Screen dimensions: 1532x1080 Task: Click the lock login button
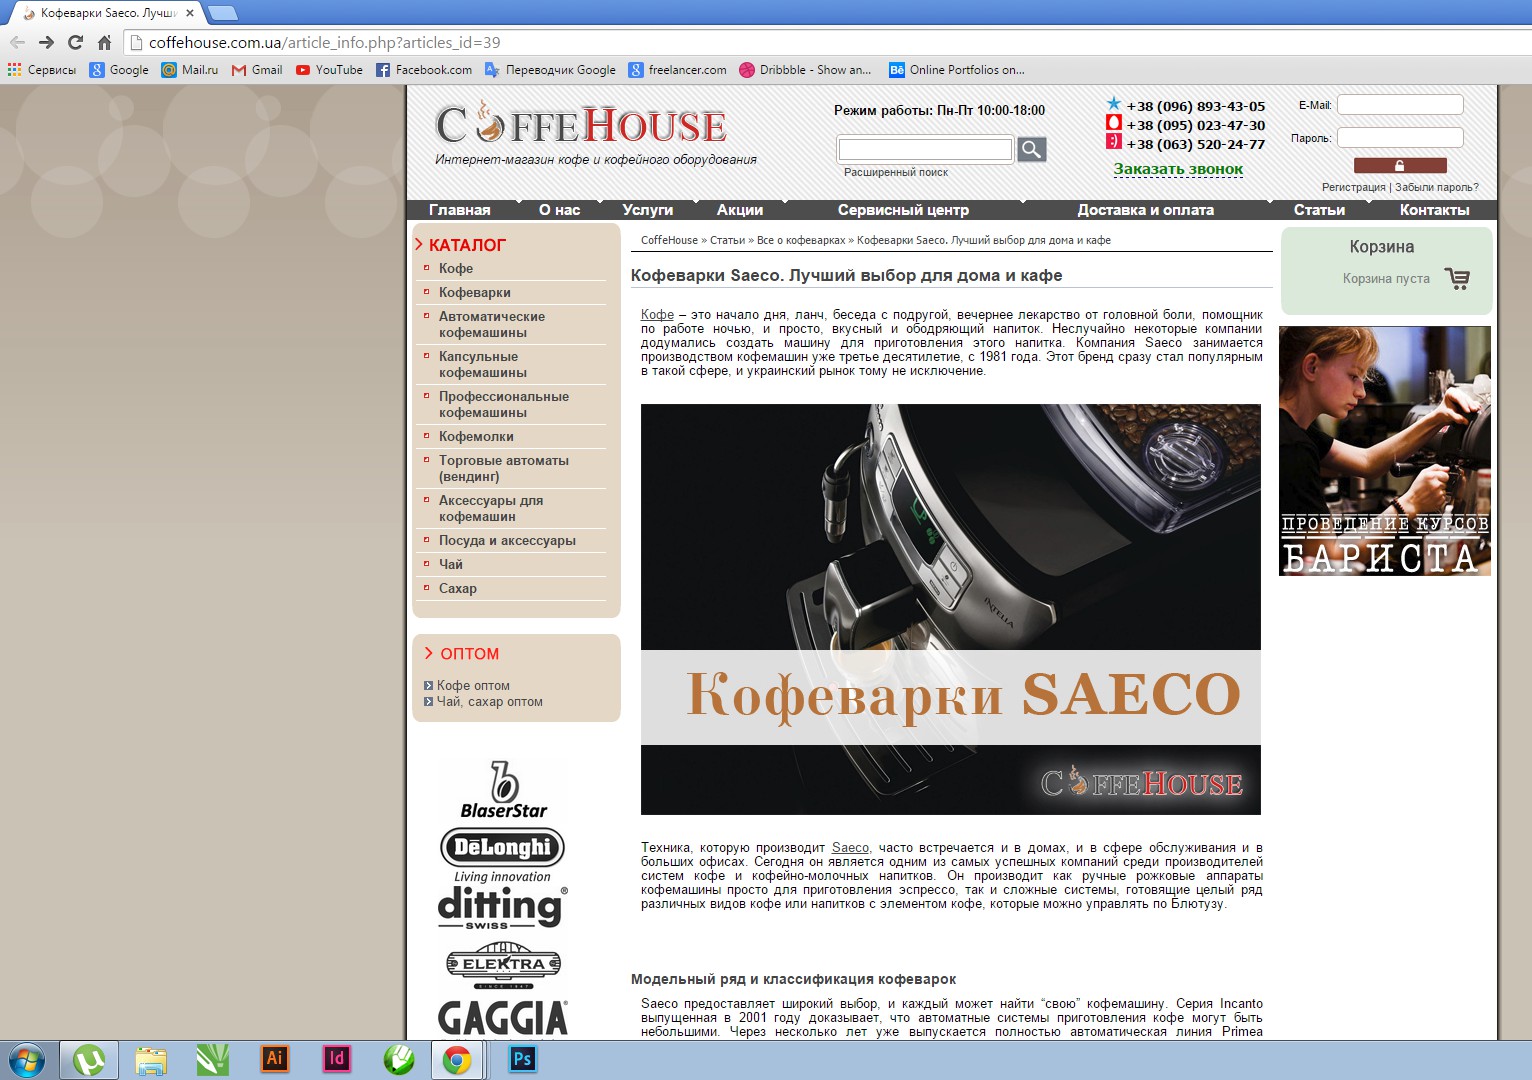[x=1400, y=166]
